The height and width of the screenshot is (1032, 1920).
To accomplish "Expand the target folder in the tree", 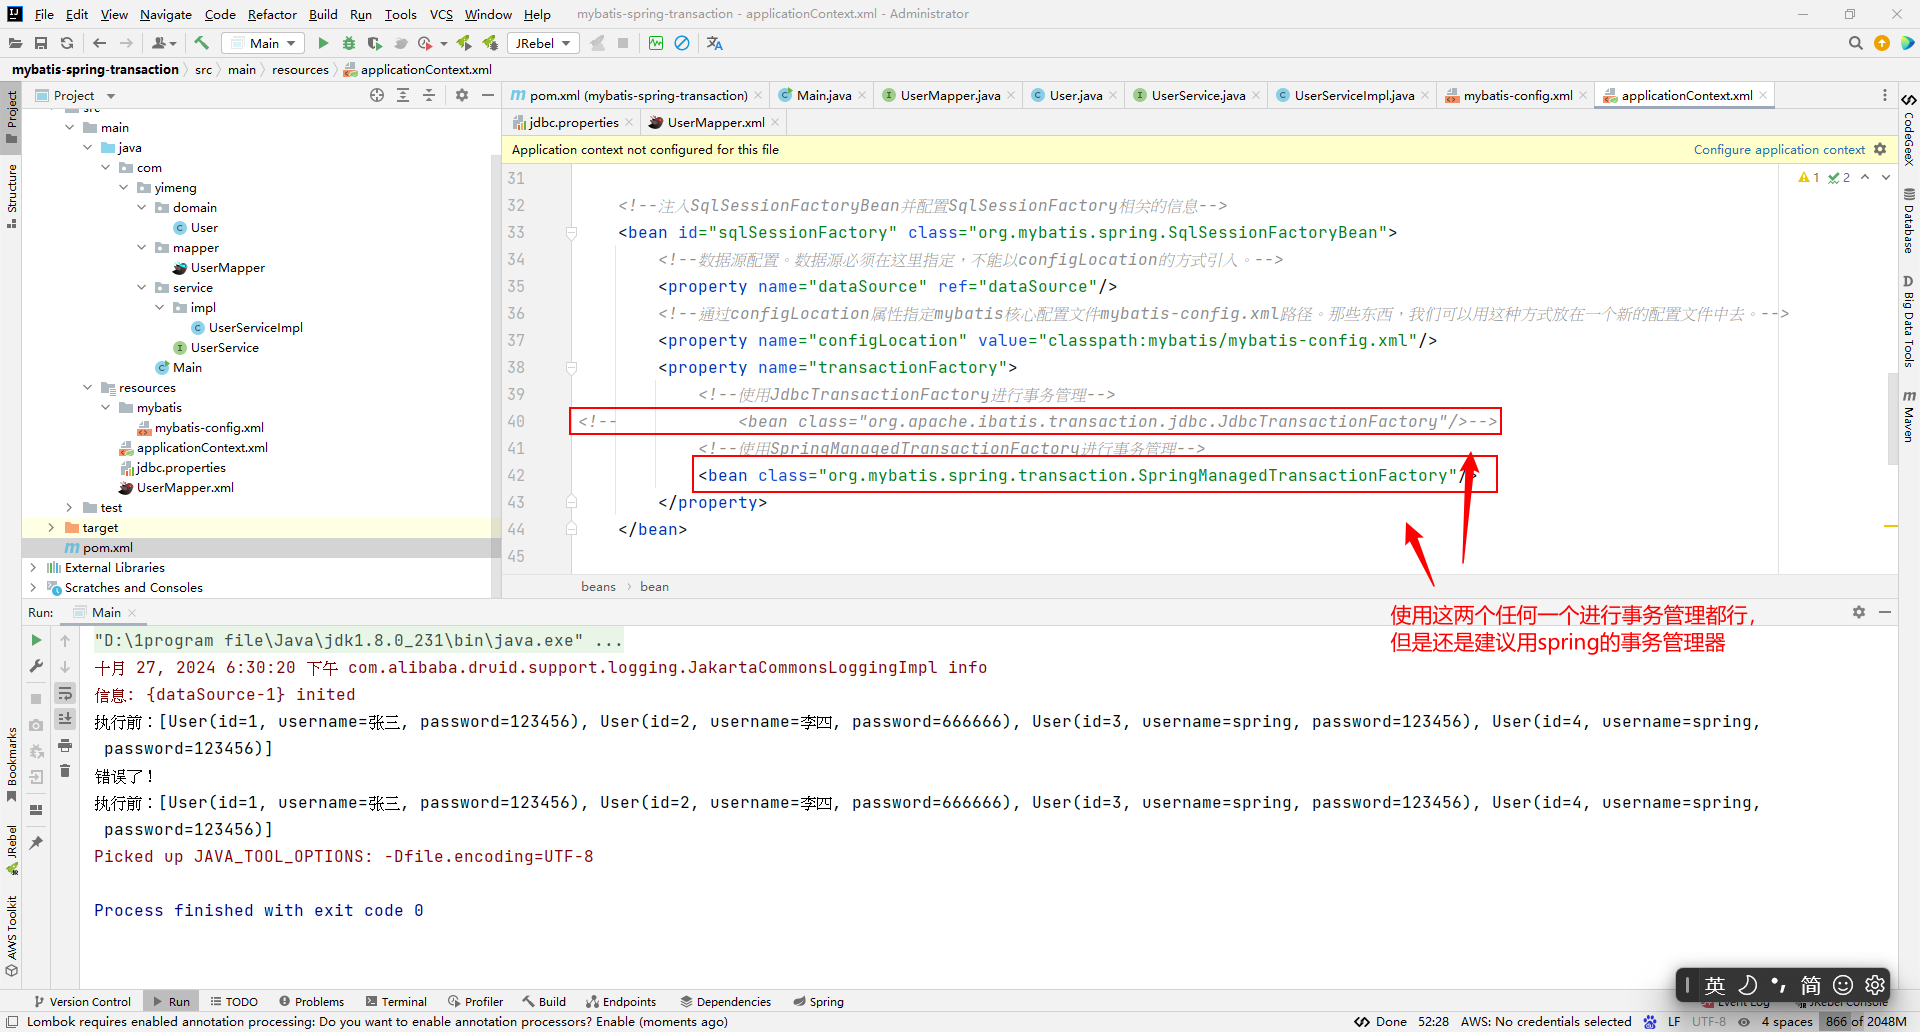I will click(51, 527).
